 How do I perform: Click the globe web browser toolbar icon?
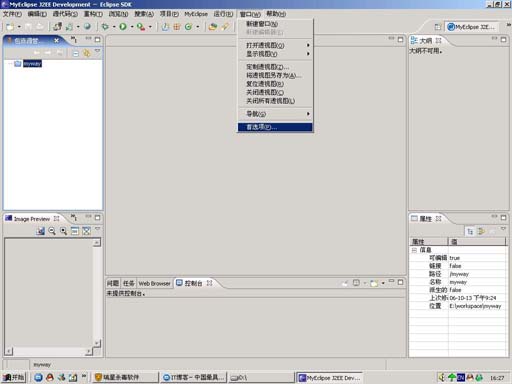coord(87,26)
